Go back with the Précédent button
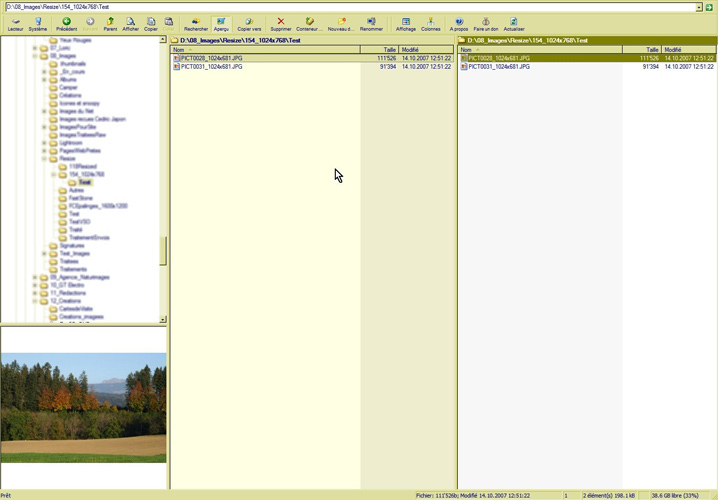 tap(66, 23)
